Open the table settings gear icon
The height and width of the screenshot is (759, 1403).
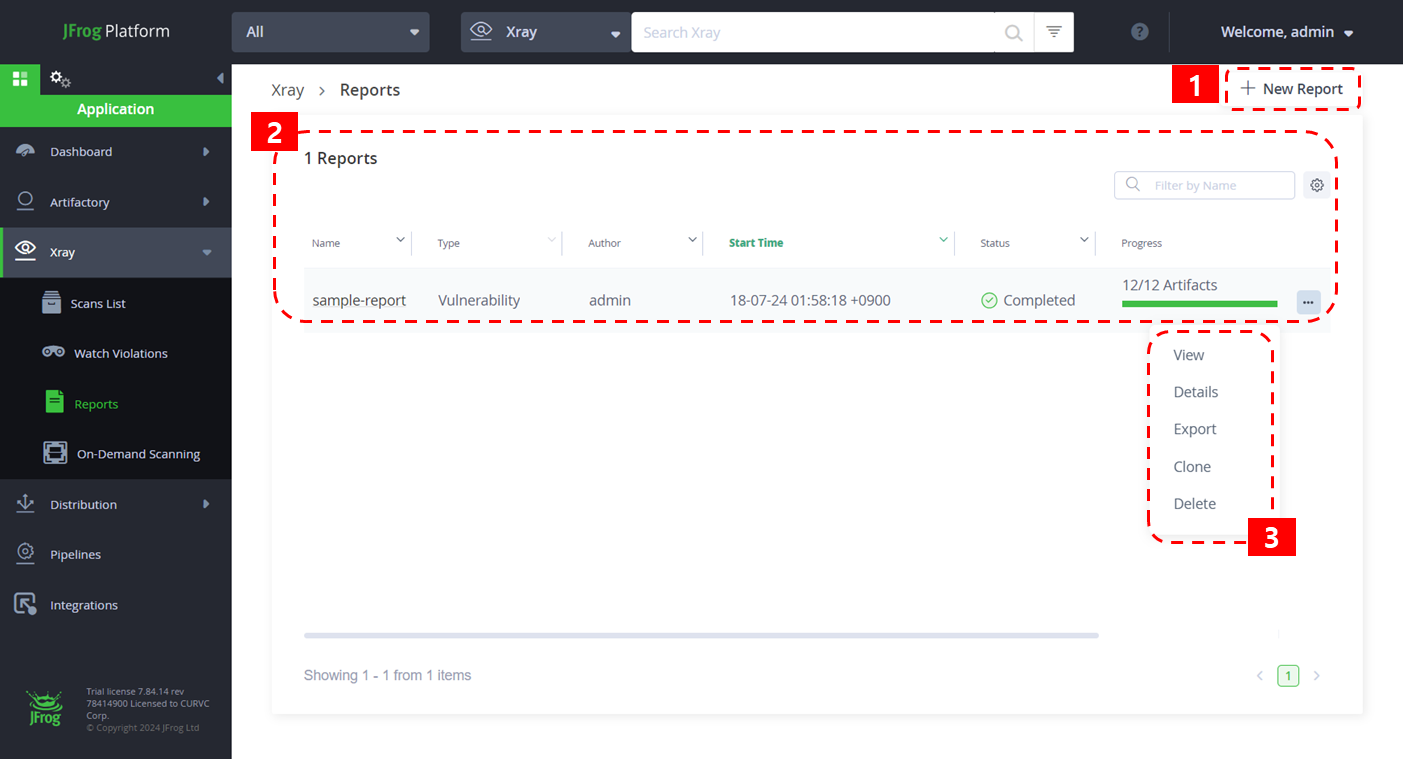(1317, 185)
